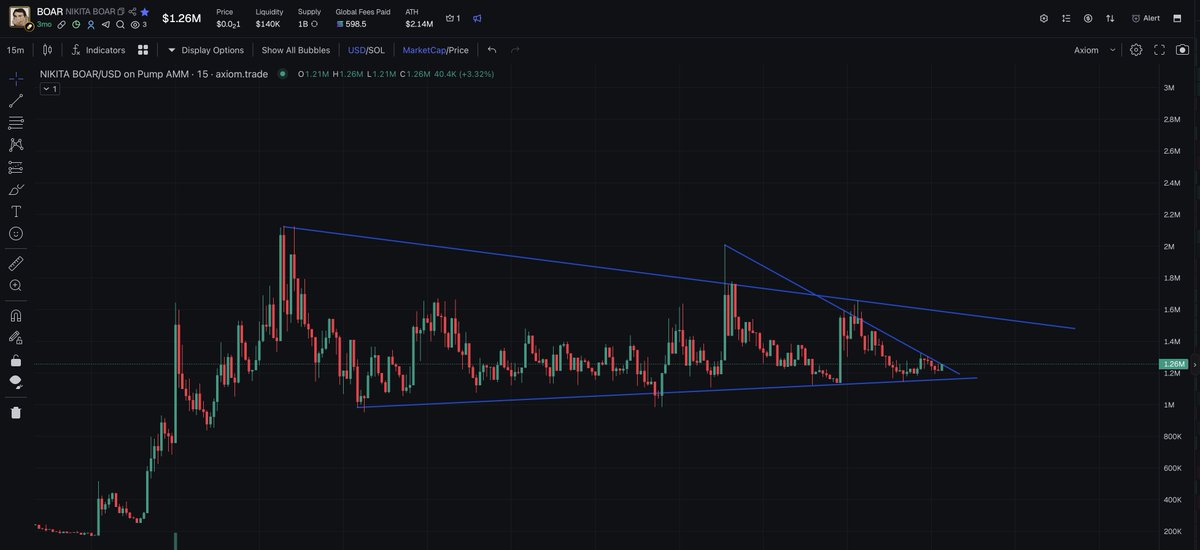Click the dollar coin icon in the top bar
This screenshot has height=550, width=1200.
pyautogui.click(x=1088, y=18)
